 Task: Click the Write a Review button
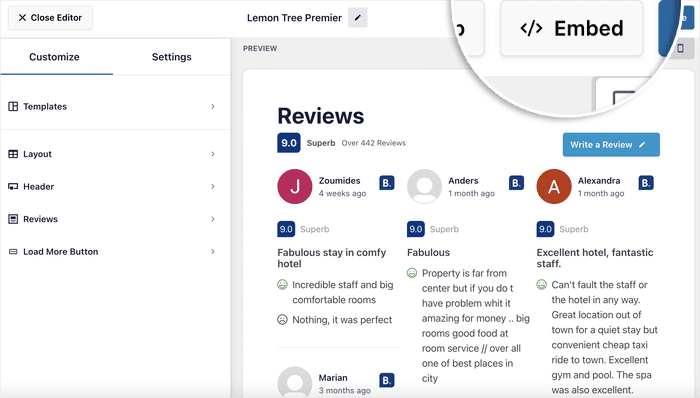coord(611,145)
